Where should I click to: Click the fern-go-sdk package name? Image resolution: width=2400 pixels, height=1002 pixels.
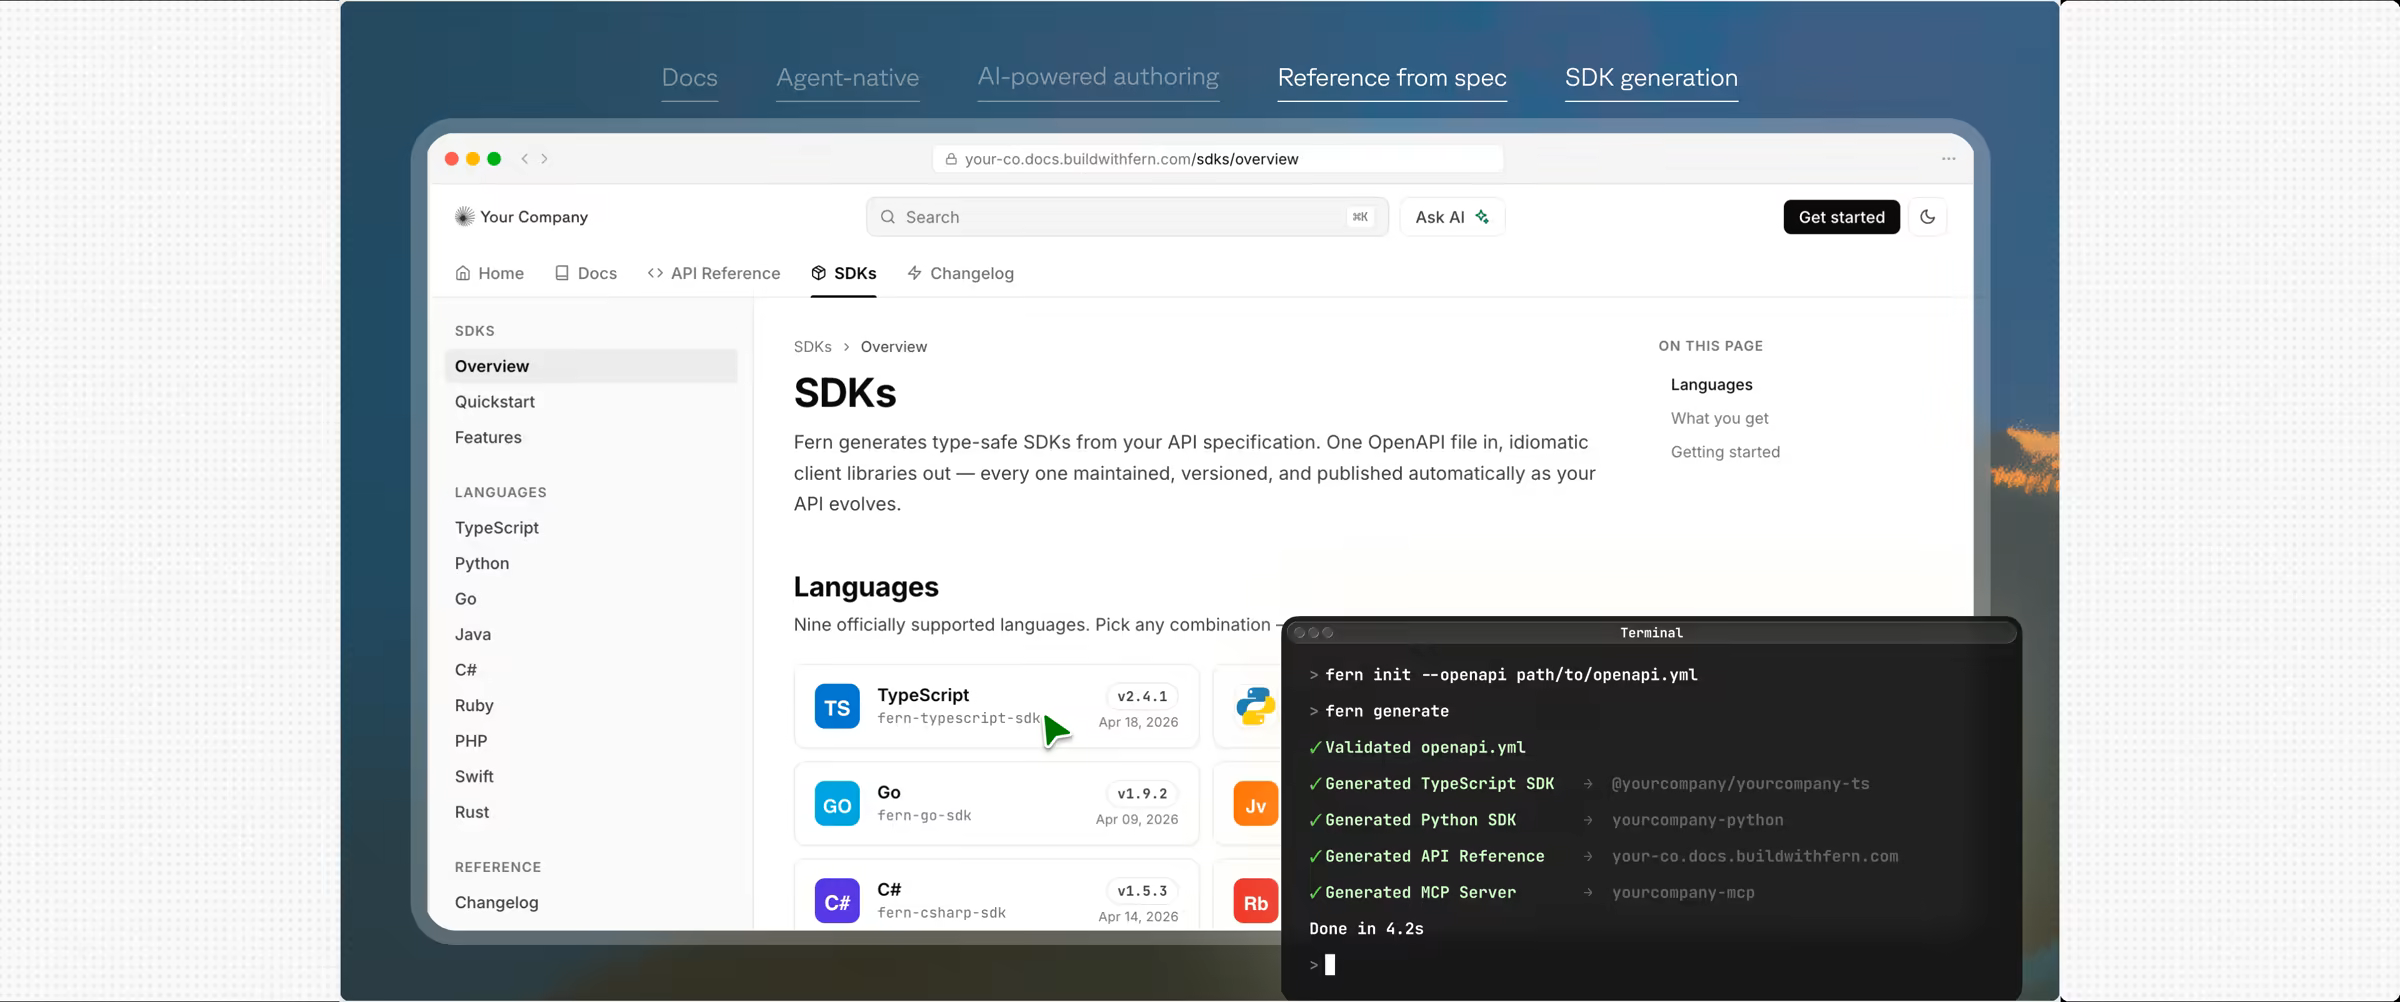pos(924,815)
